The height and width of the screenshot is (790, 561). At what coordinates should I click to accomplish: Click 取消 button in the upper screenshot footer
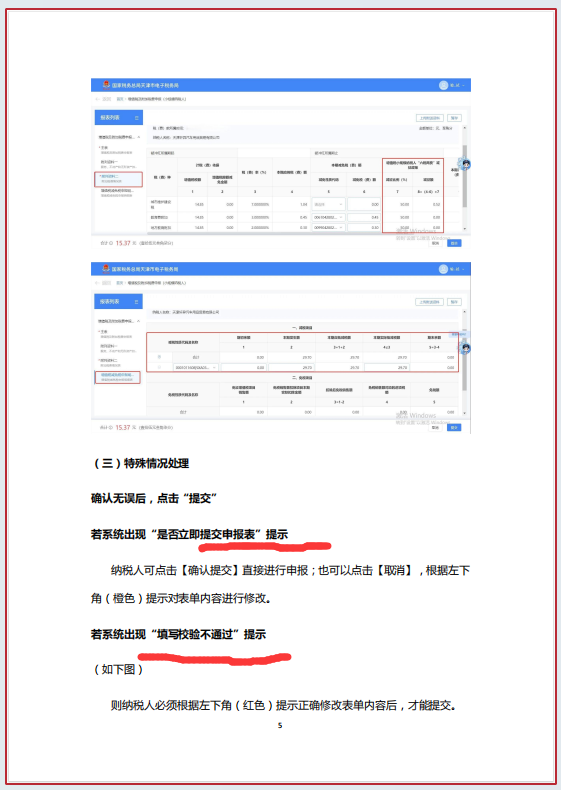click(x=435, y=243)
